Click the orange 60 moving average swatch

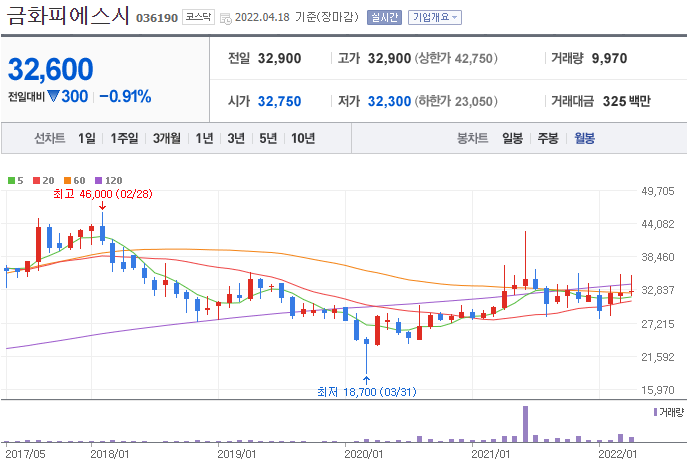click(x=67, y=181)
